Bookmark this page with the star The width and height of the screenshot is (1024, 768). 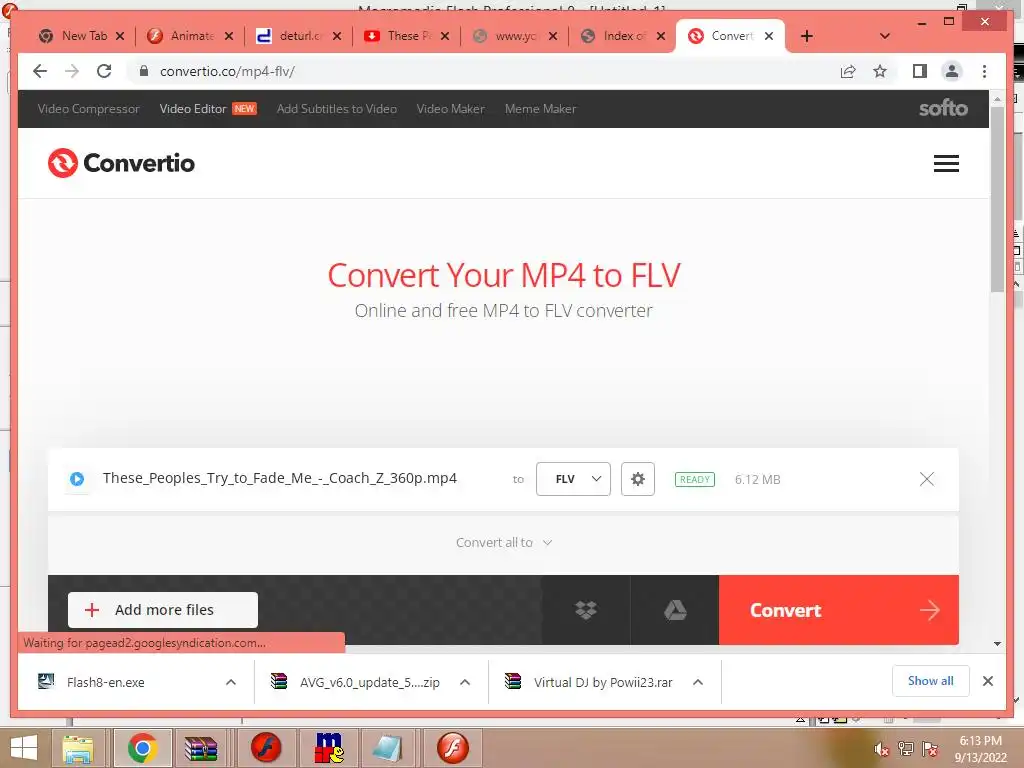click(880, 71)
